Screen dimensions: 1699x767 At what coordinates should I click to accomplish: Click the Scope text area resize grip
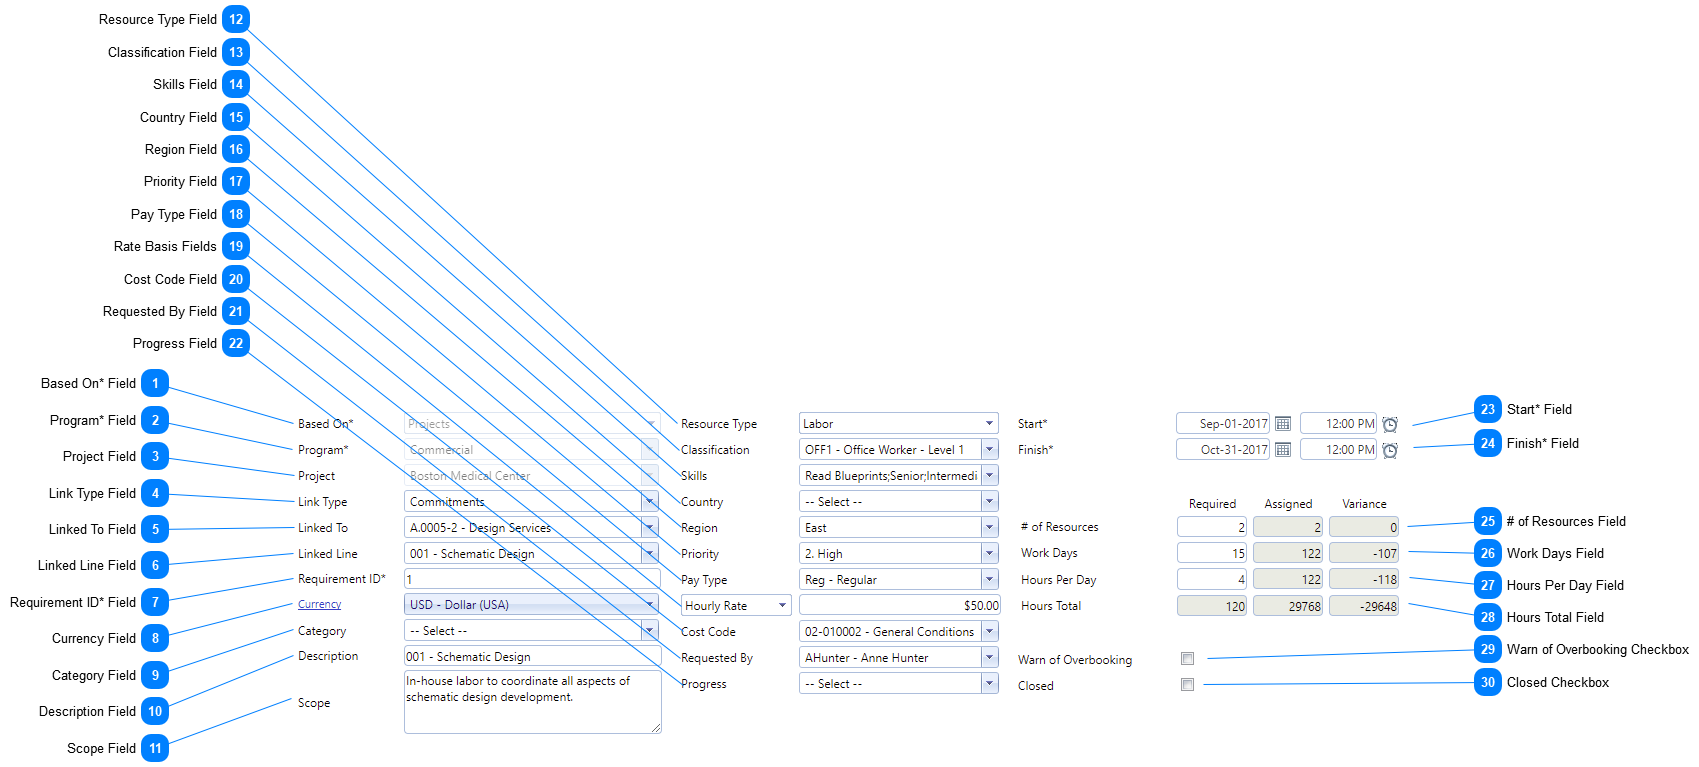click(656, 729)
